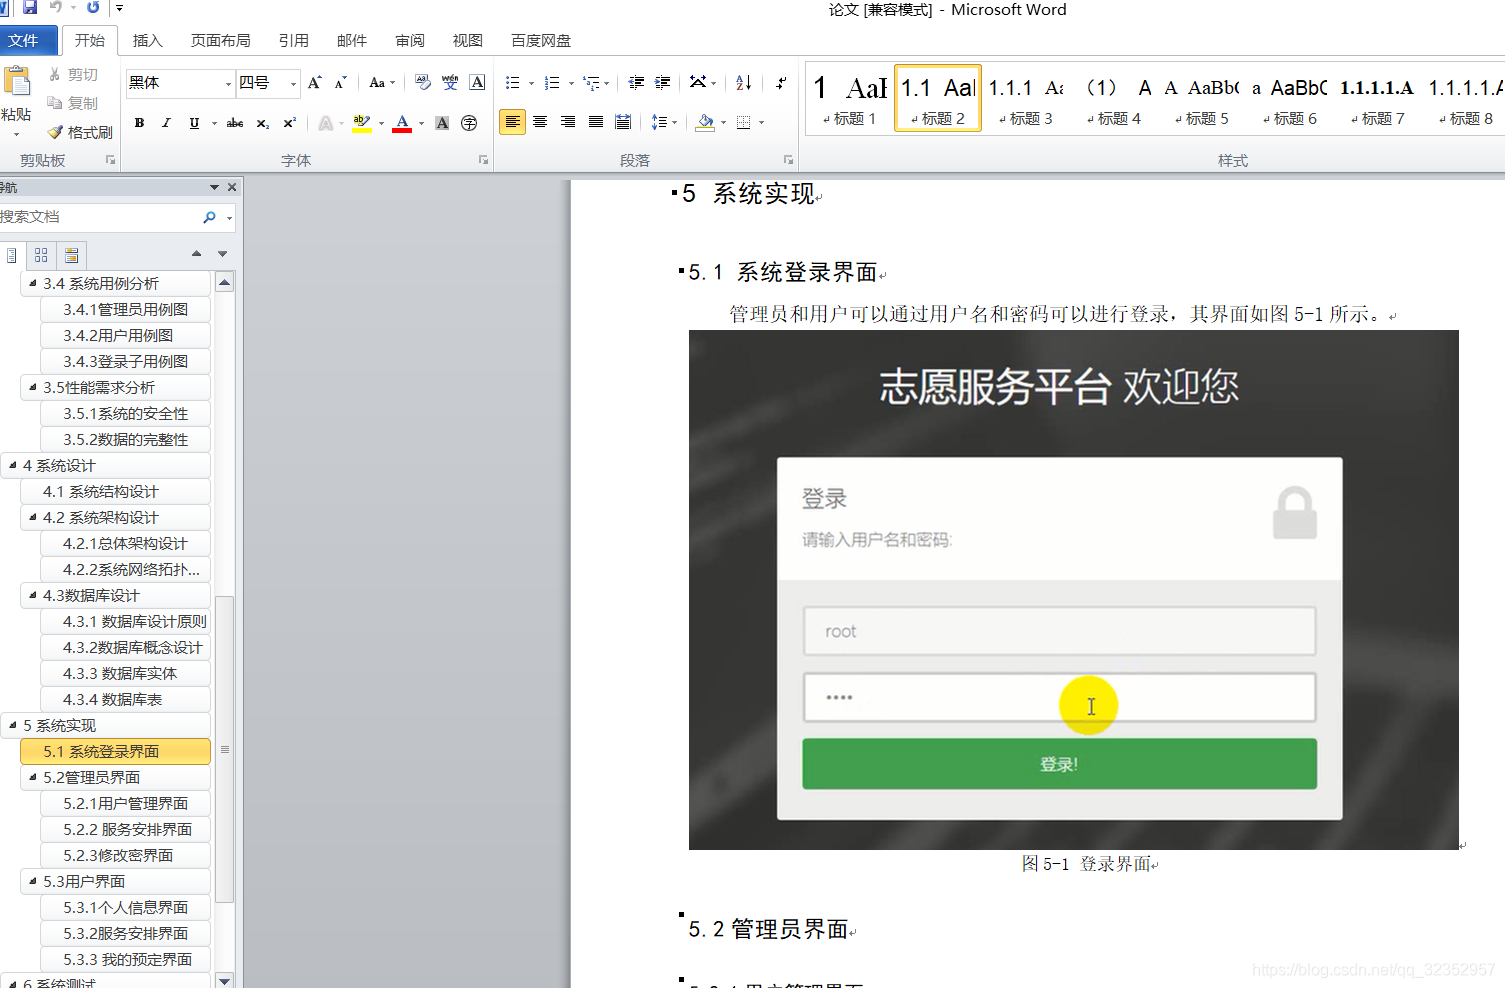1505x988 pixels.
Task: Apply red font color
Action: point(402,123)
